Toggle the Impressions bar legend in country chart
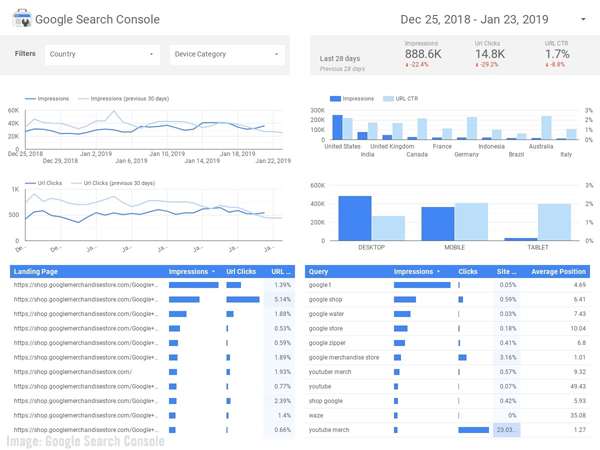Viewport: 600px width, 450px height. tap(352, 99)
